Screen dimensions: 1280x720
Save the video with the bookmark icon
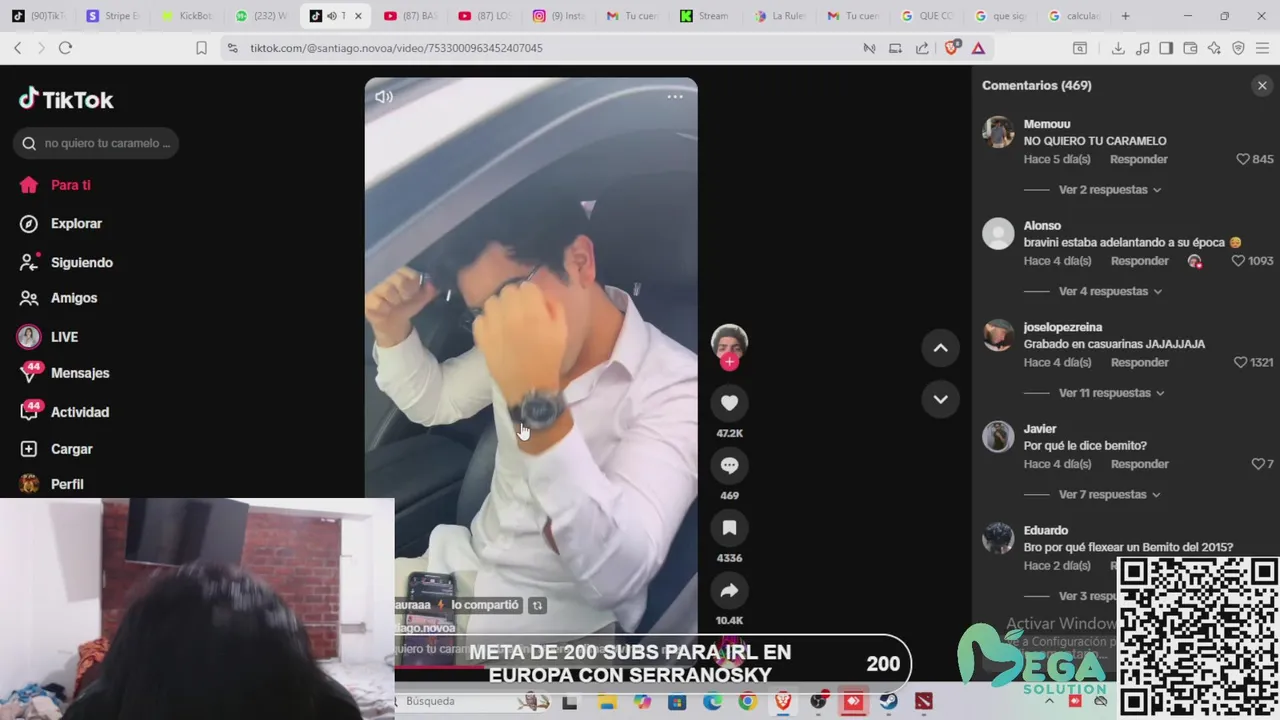coord(729,528)
